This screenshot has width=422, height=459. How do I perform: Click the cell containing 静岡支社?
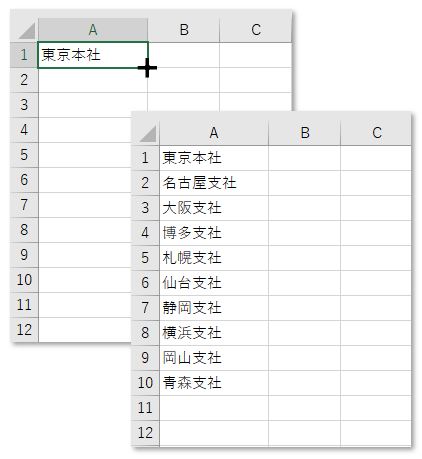pos(214,308)
